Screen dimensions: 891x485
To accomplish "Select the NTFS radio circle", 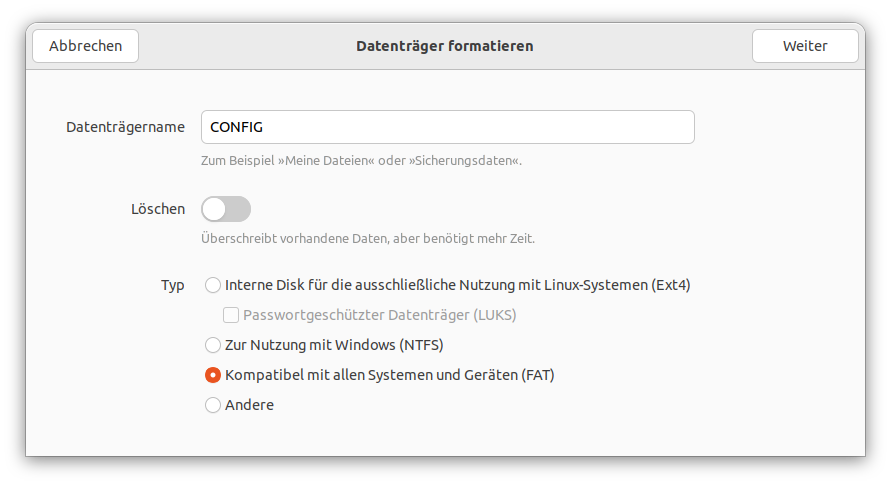I will click(213, 345).
